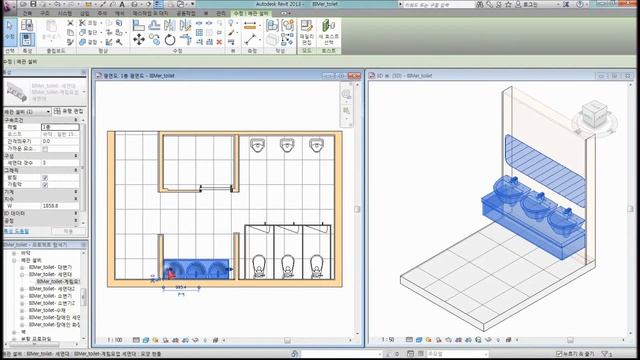
Task: Toggle the '가림막' checkbox under graphics properties
Action: pos(45,184)
